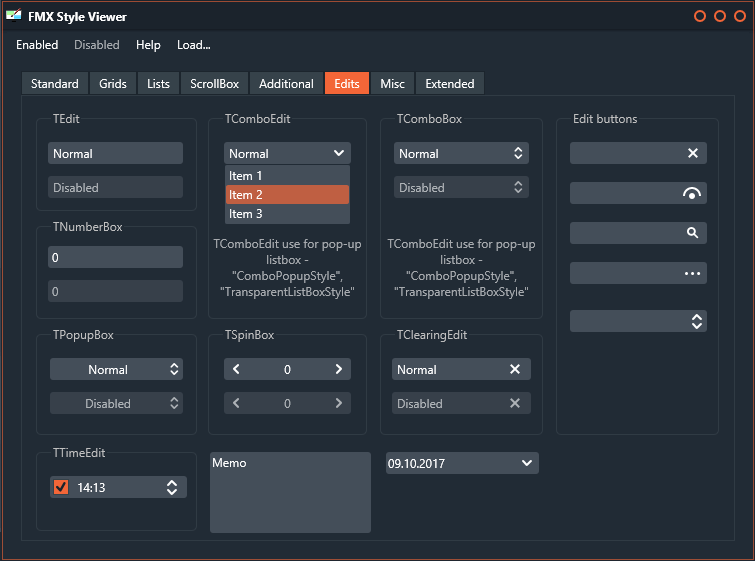Open the Help menu
Image resolution: width=755 pixels, height=561 pixels.
[148, 45]
